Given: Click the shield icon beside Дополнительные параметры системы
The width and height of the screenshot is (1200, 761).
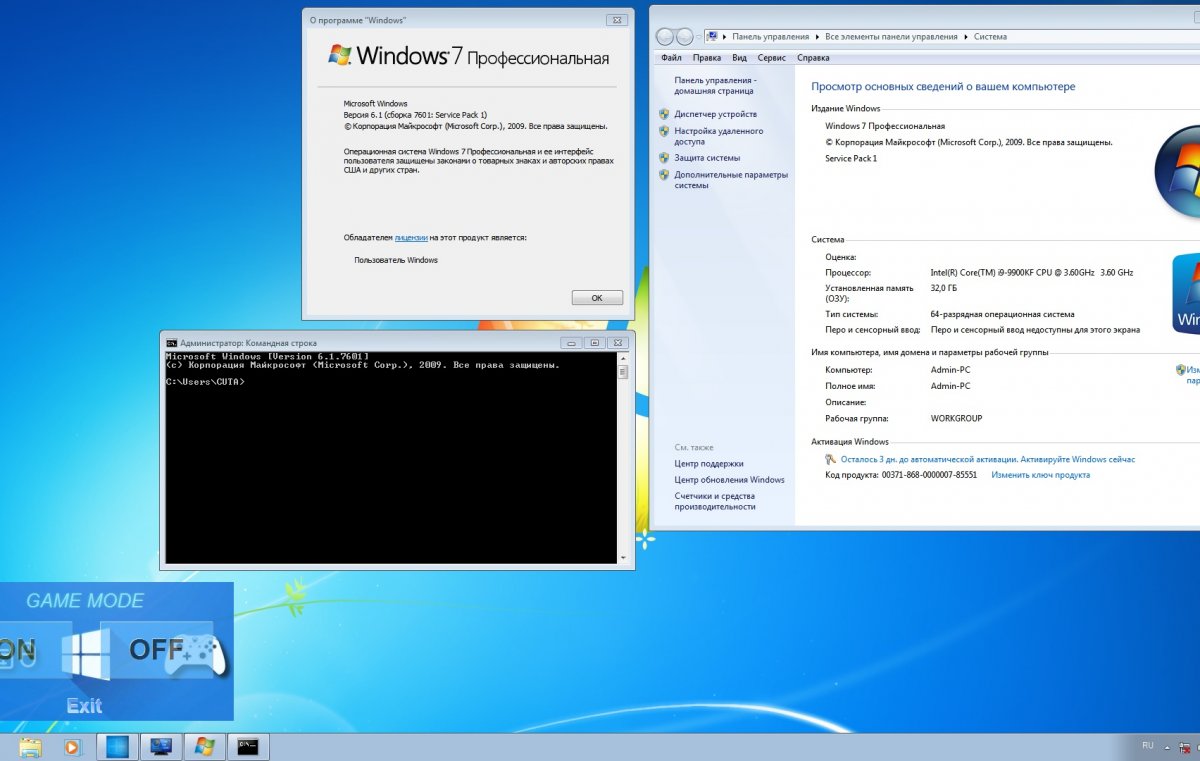Looking at the screenshot, I should click(664, 175).
